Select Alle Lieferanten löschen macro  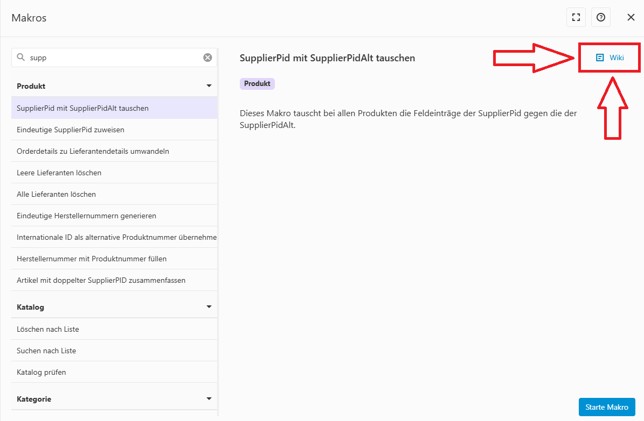coord(56,194)
